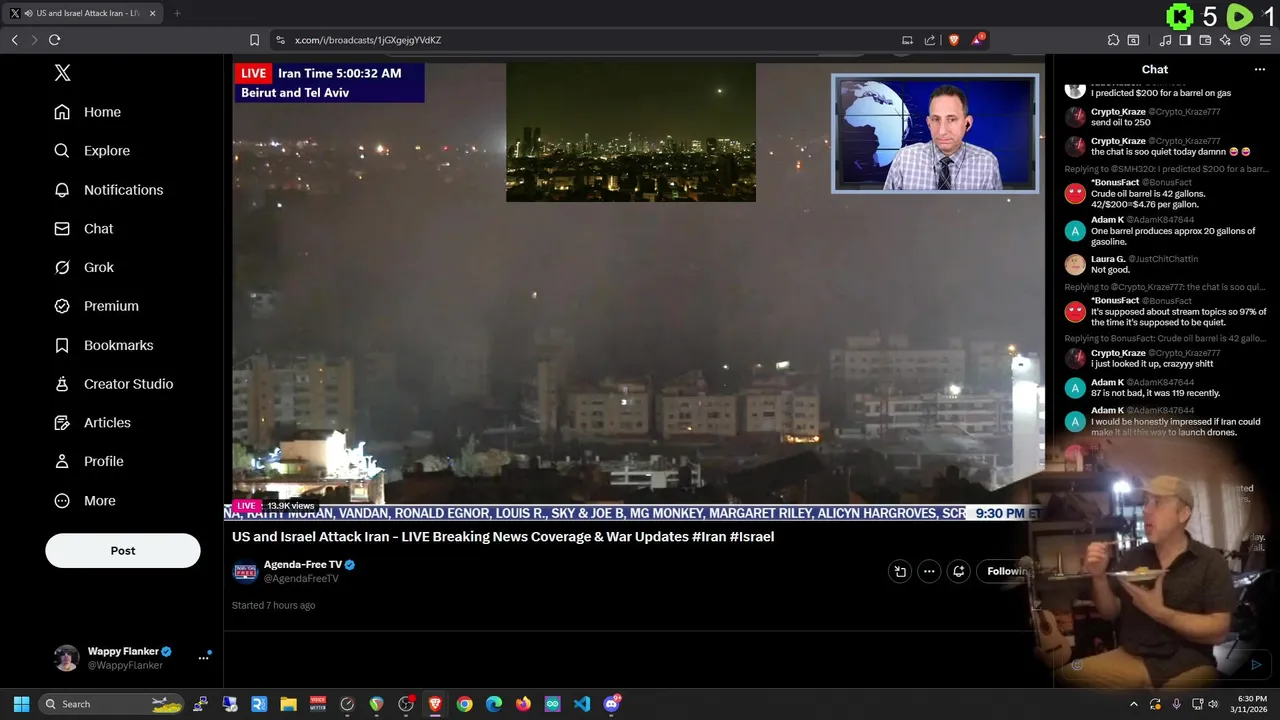
Task: Open Discord from taskbar
Action: (612, 704)
